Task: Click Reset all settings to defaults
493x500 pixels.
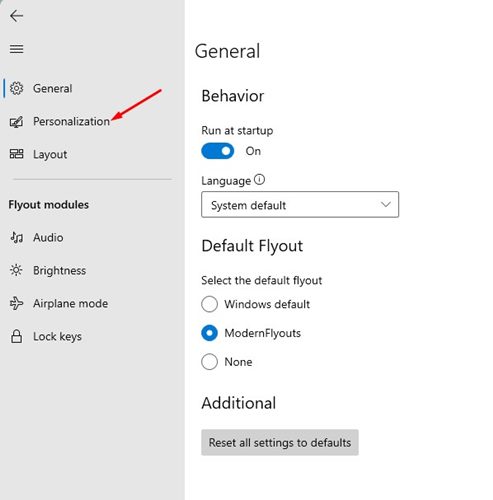Action: (x=280, y=442)
